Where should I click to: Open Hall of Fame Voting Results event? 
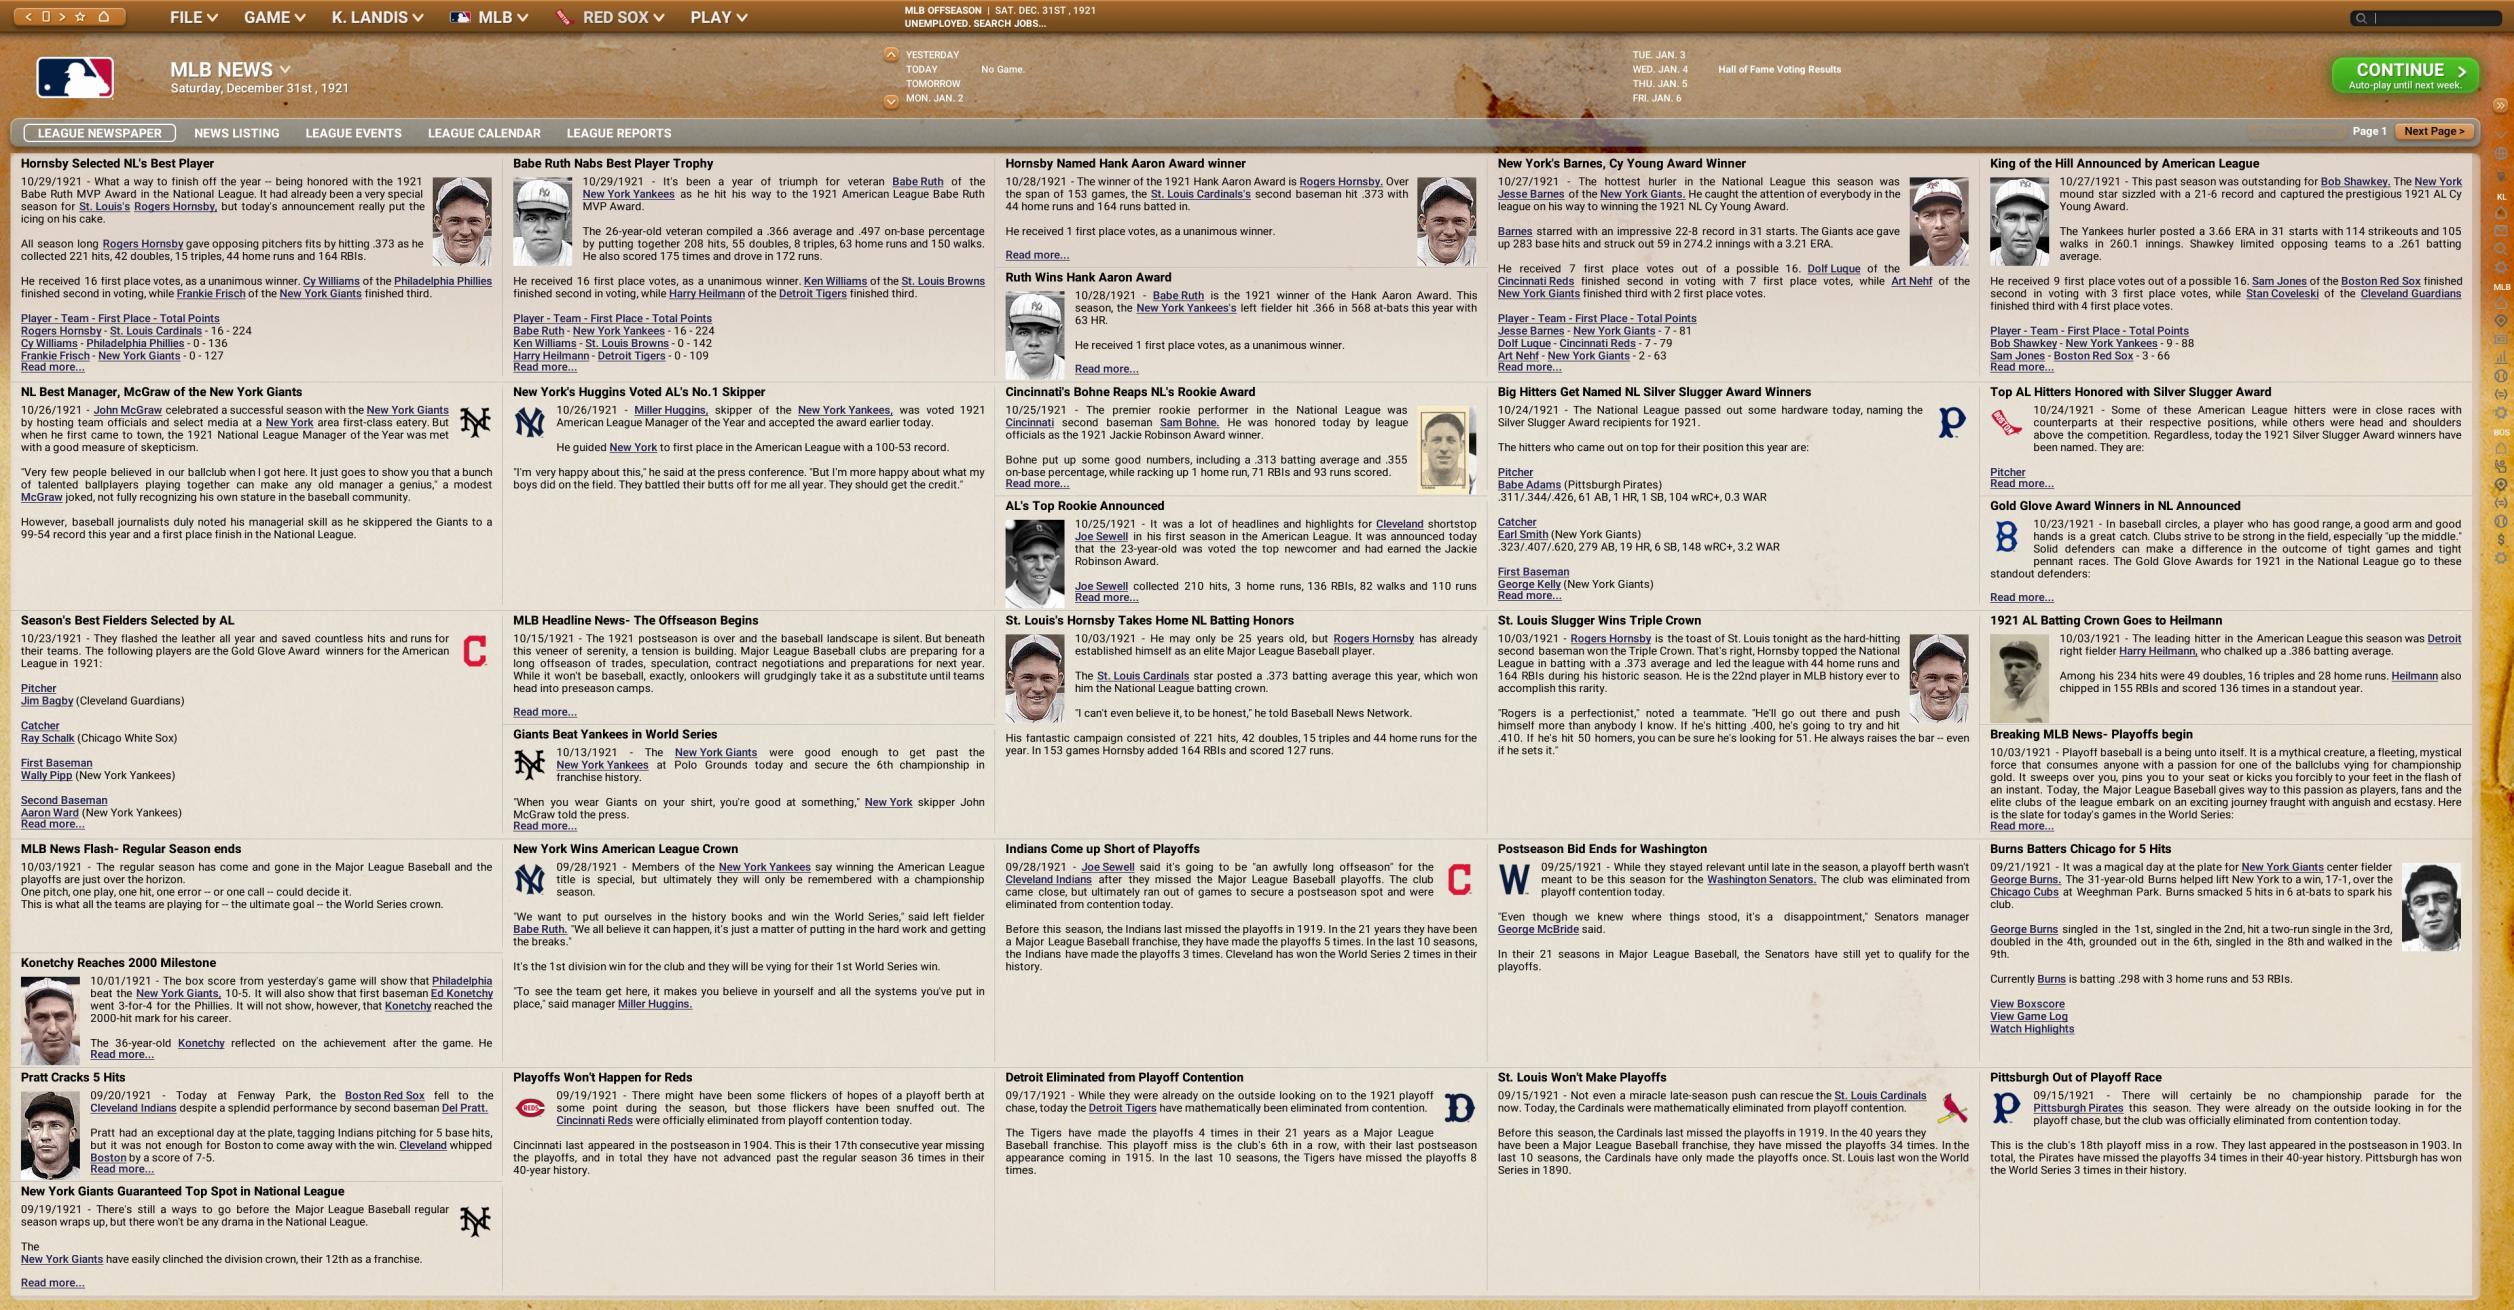click(1779, 69)
